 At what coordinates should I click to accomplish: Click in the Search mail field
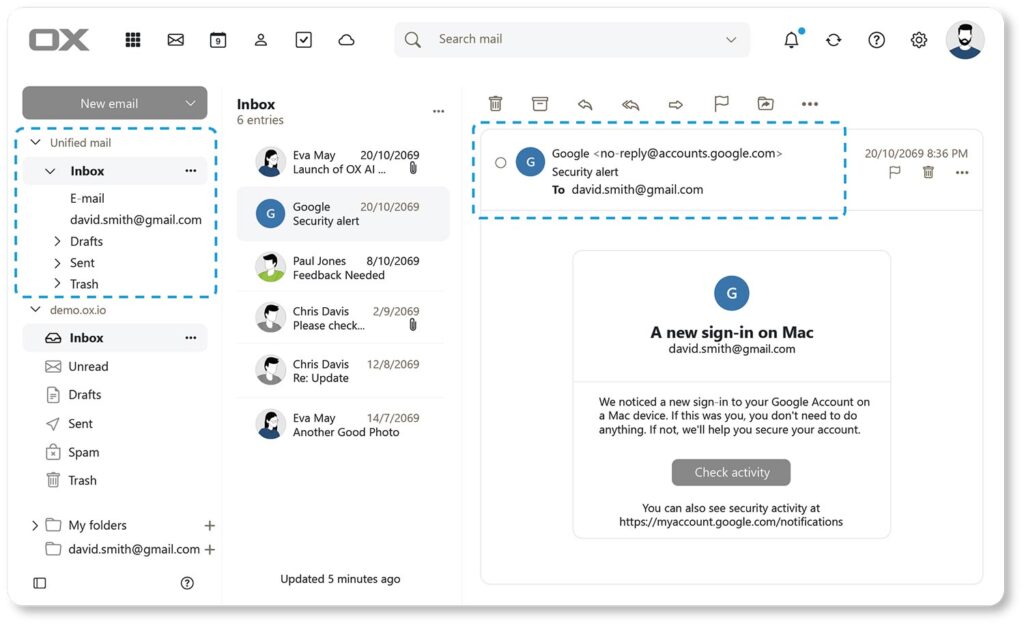point(570,40)
